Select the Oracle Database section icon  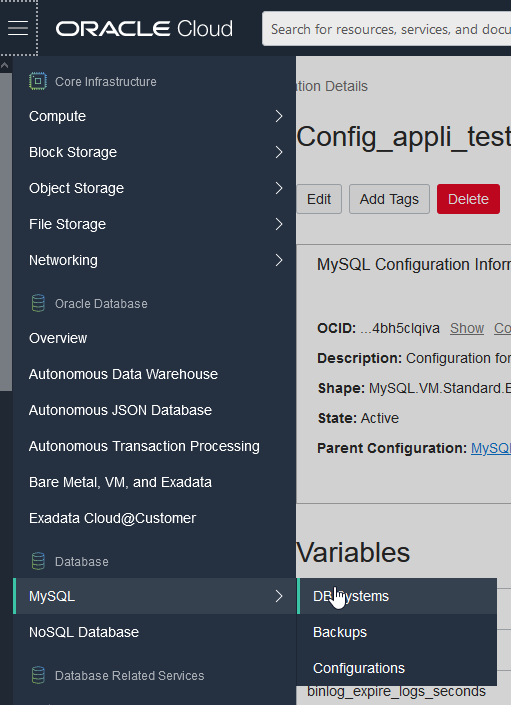[x=38, y=303]
